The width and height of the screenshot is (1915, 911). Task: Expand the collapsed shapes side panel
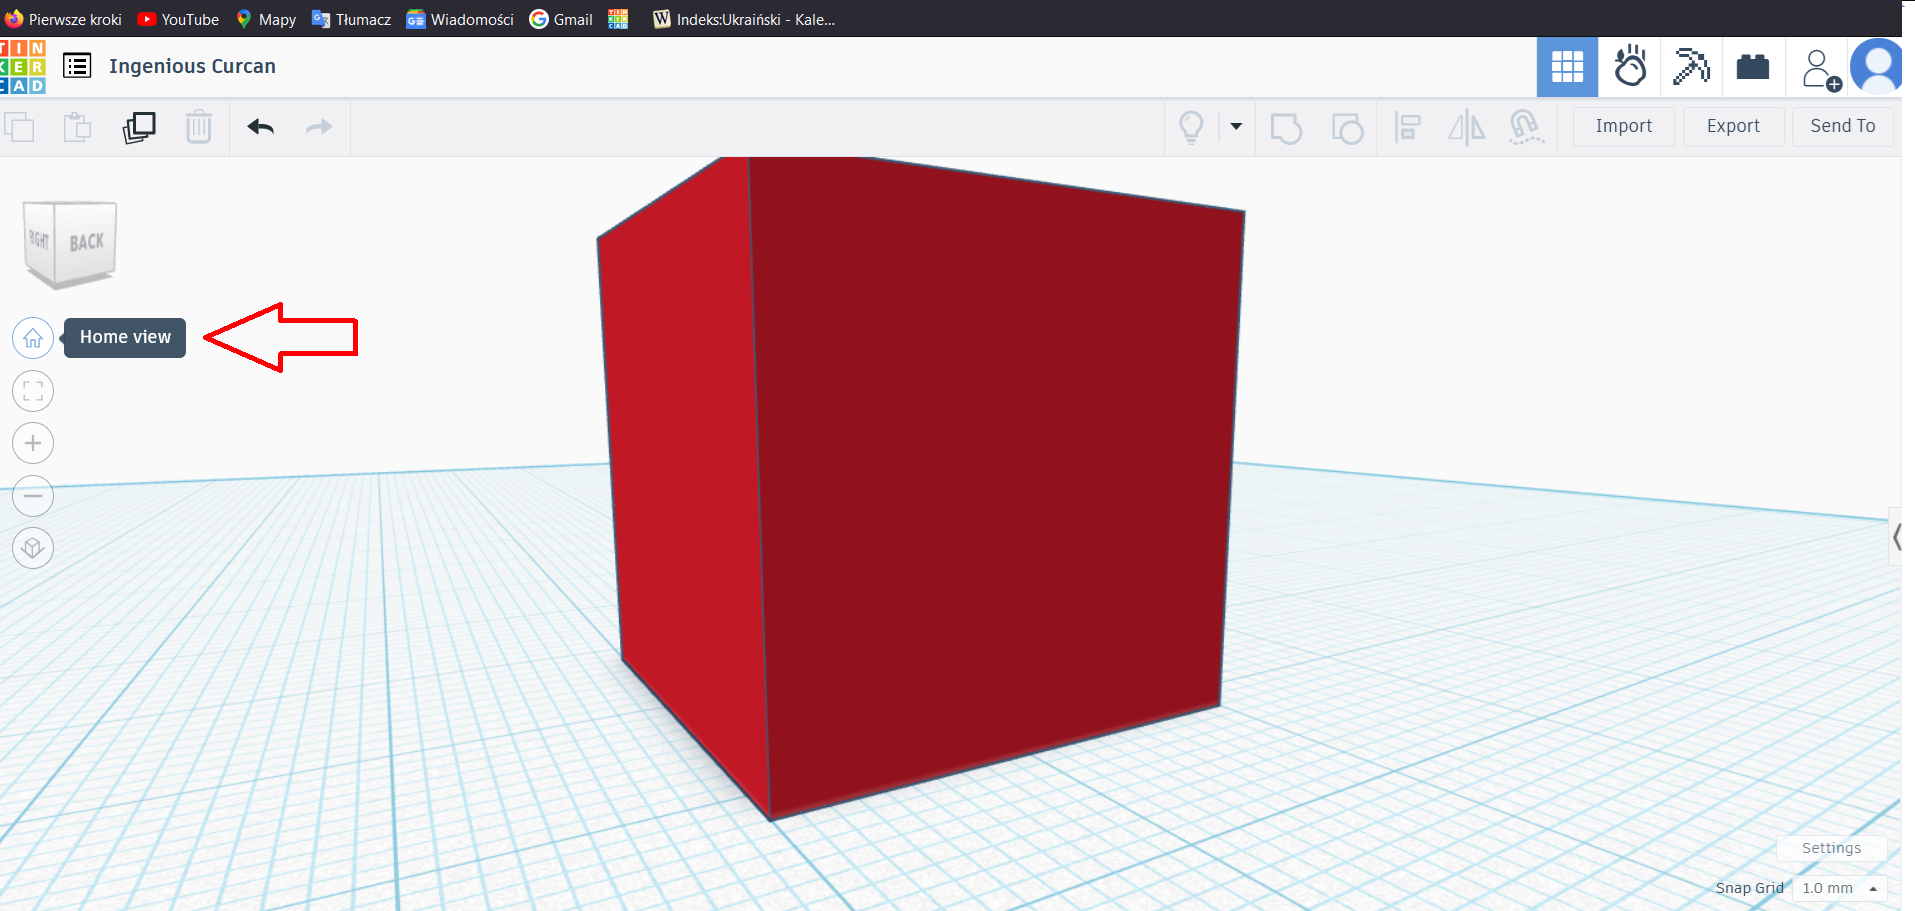[x=1895, y=538]
